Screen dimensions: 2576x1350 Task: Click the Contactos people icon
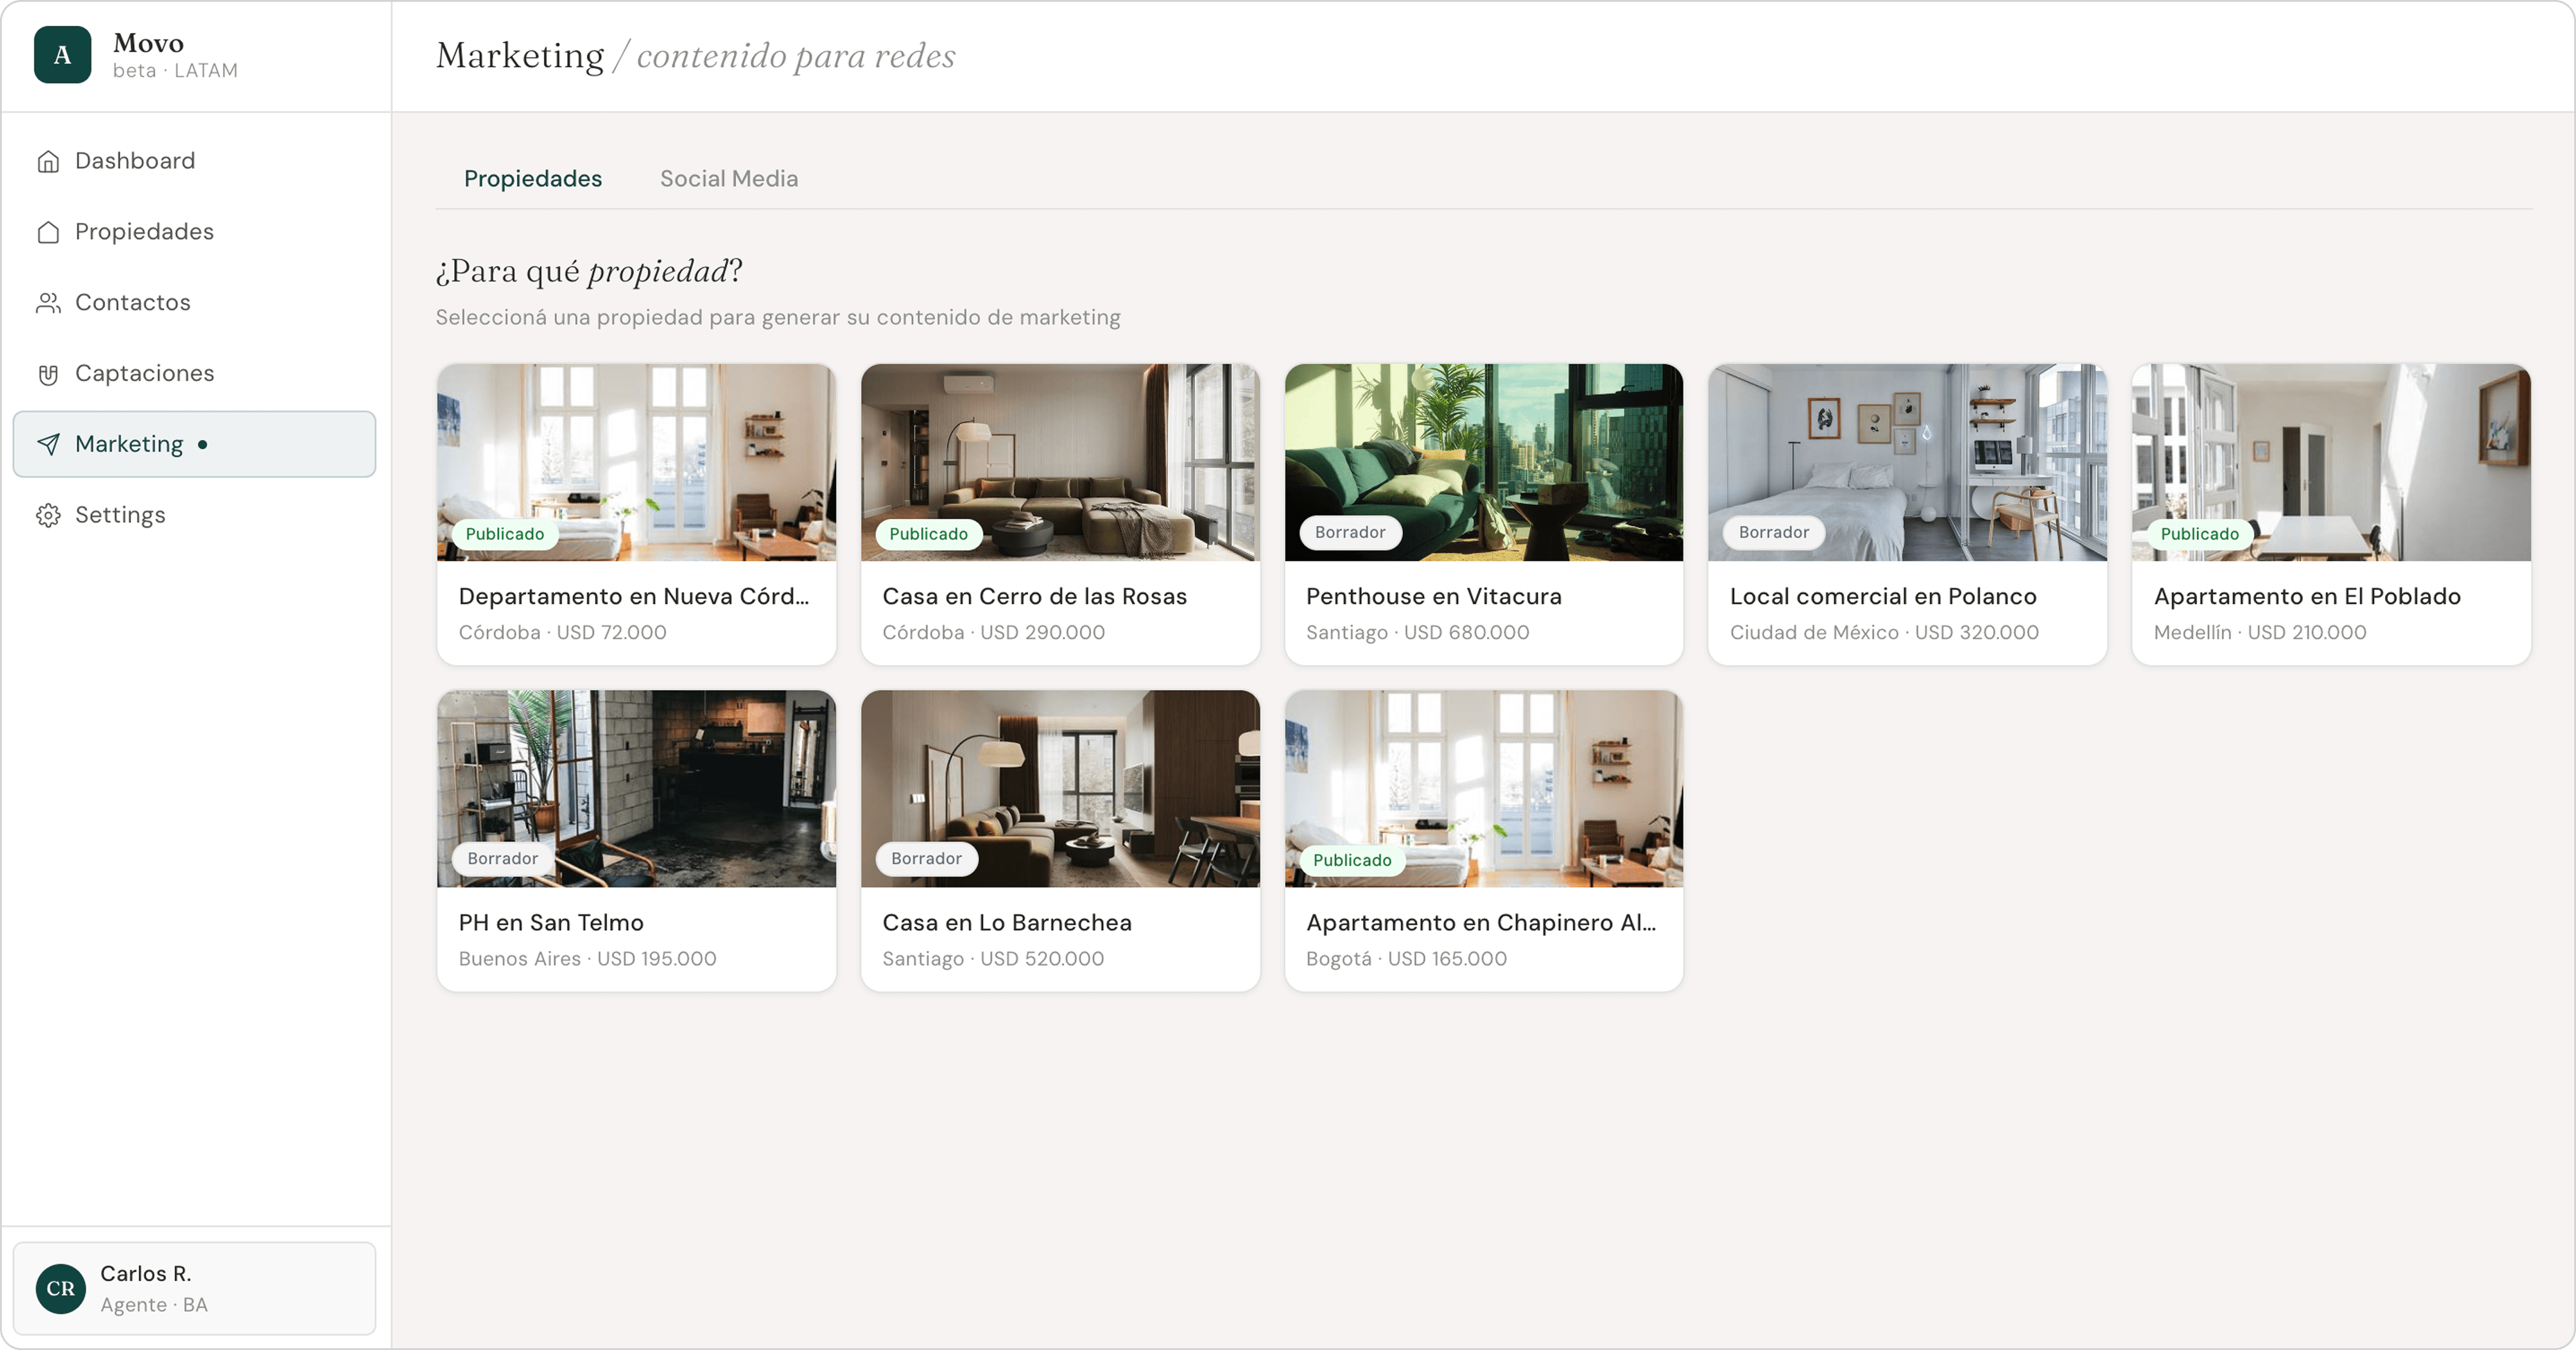click(48, 303)
